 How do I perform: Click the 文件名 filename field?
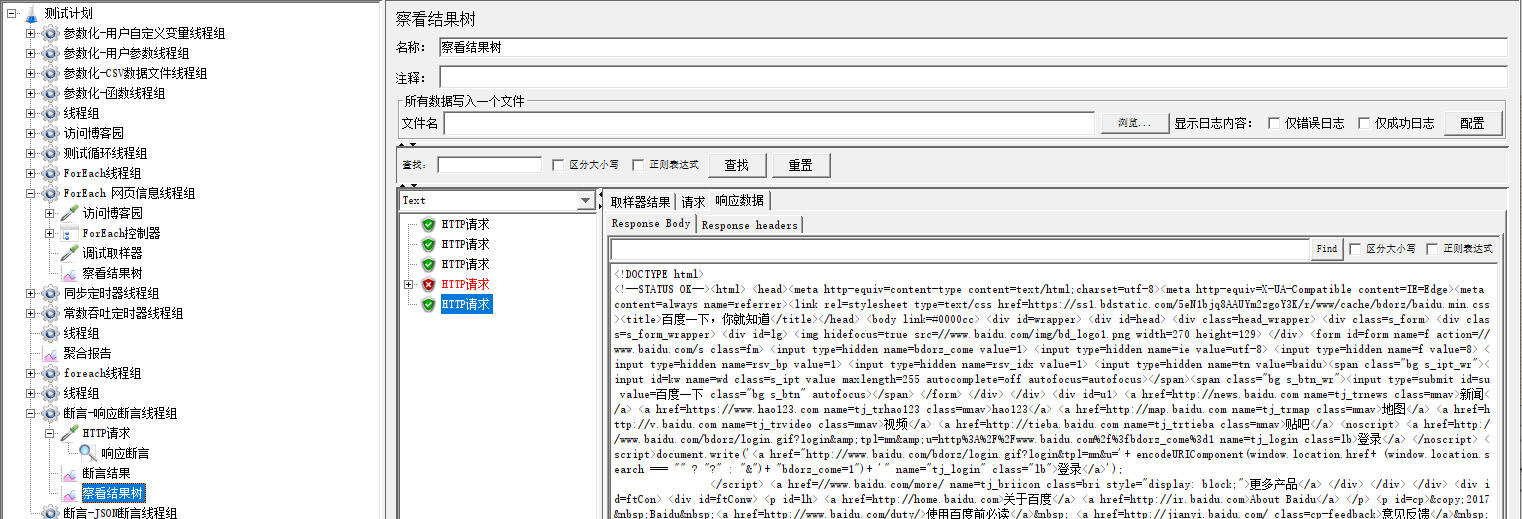pos(769,123)
